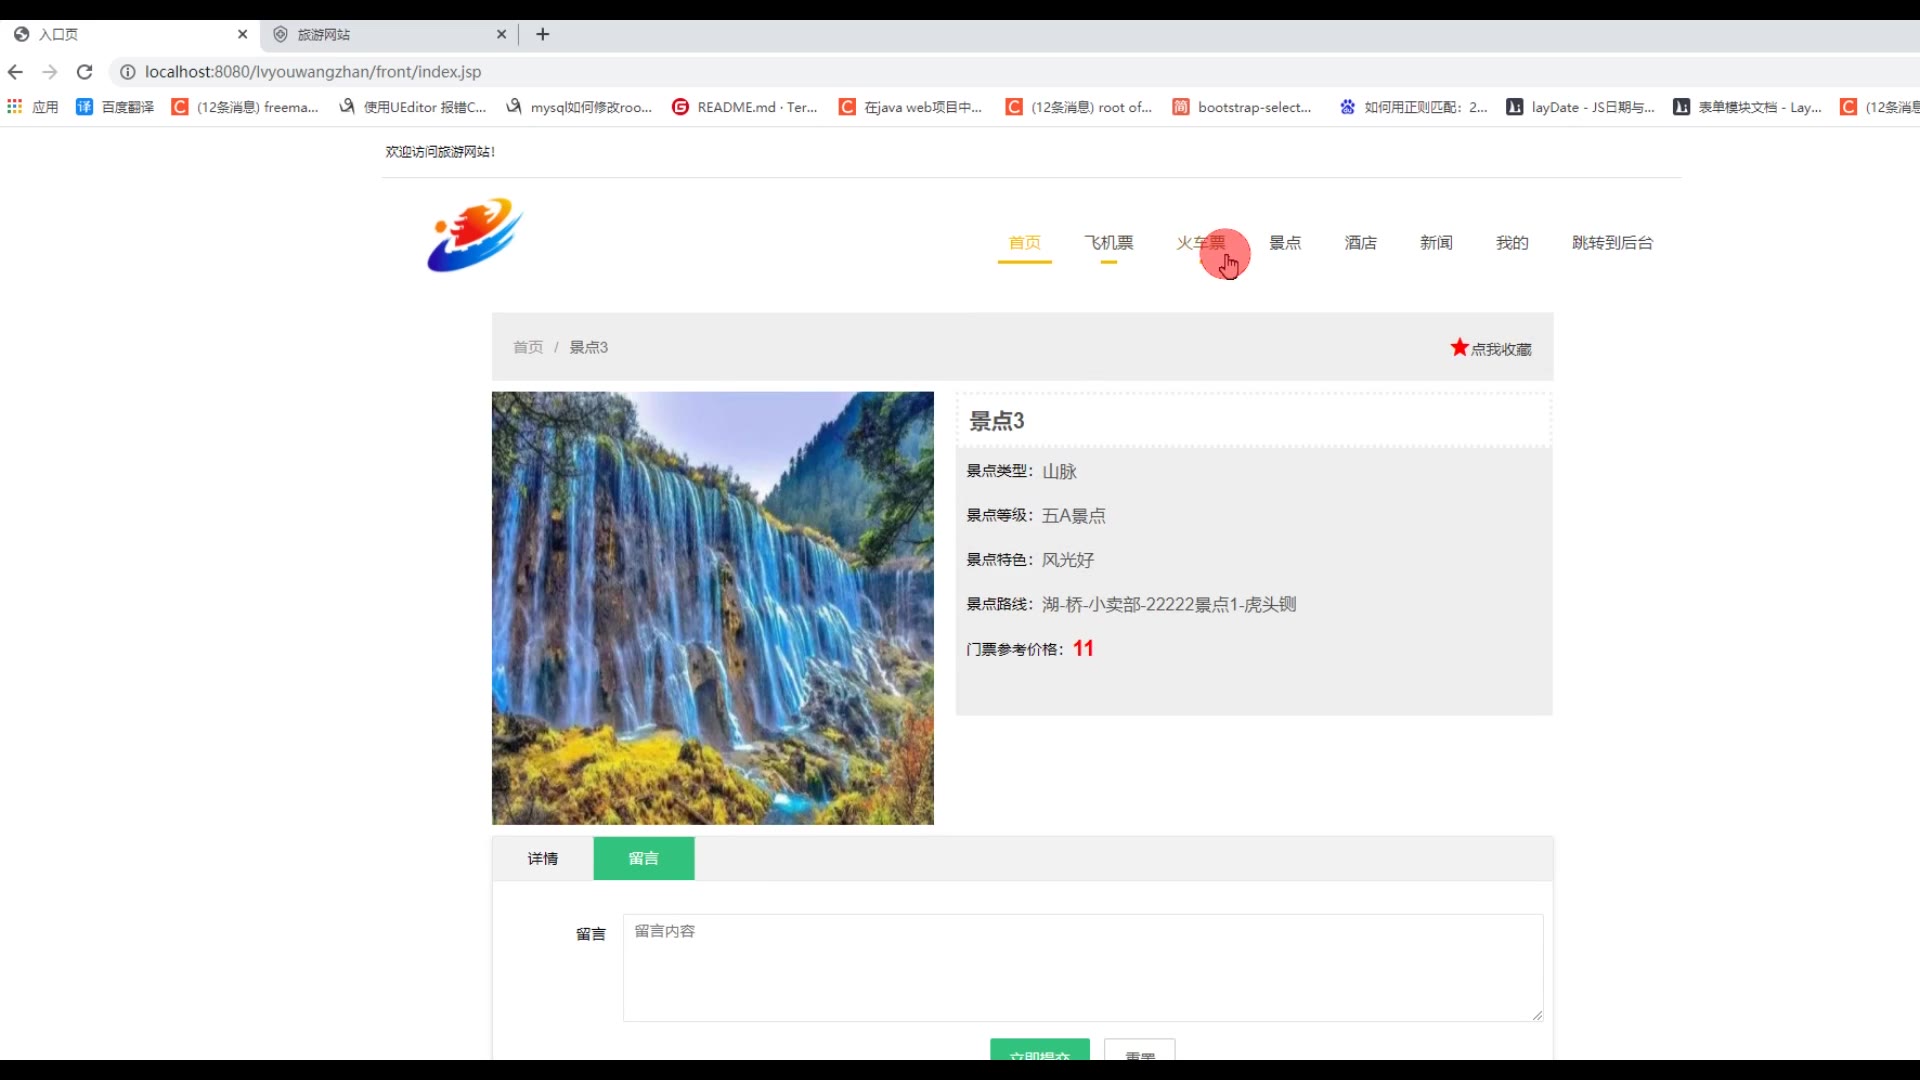This screenshot has width=1920, height=1080.
Task: Click the address bar URL
Action: [313, 72]
